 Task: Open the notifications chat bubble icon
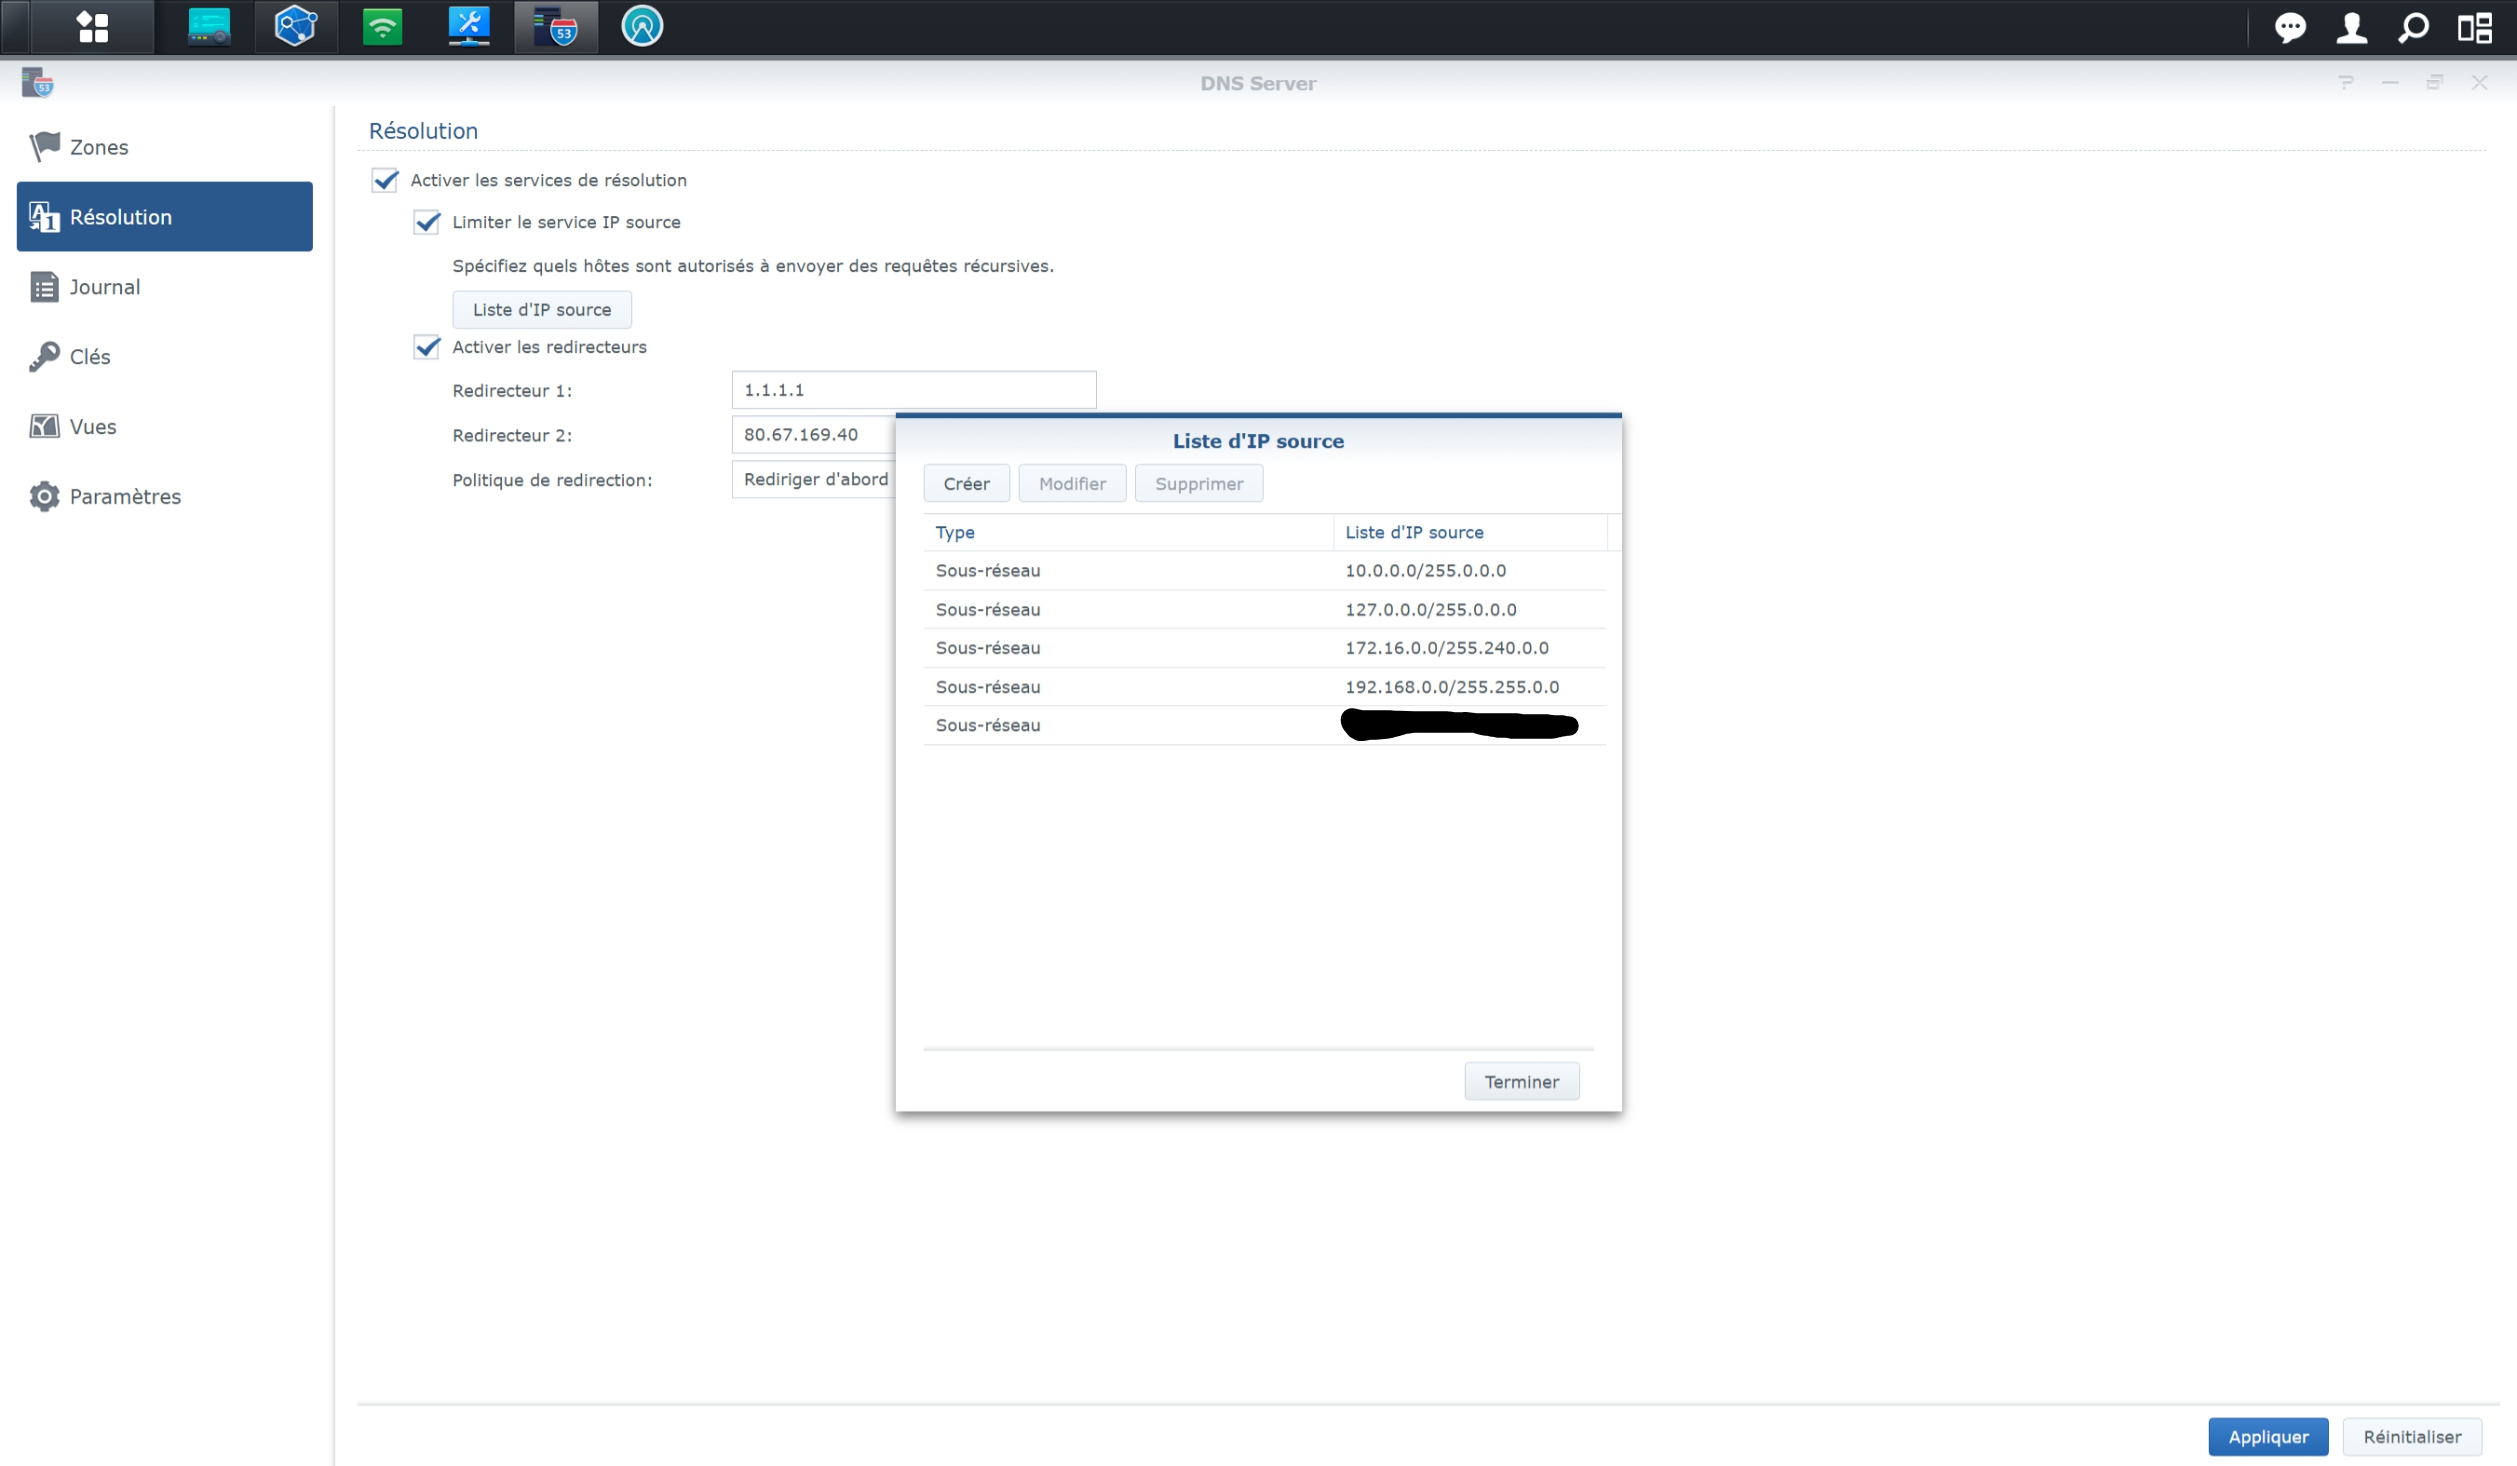pos(2289,27)
